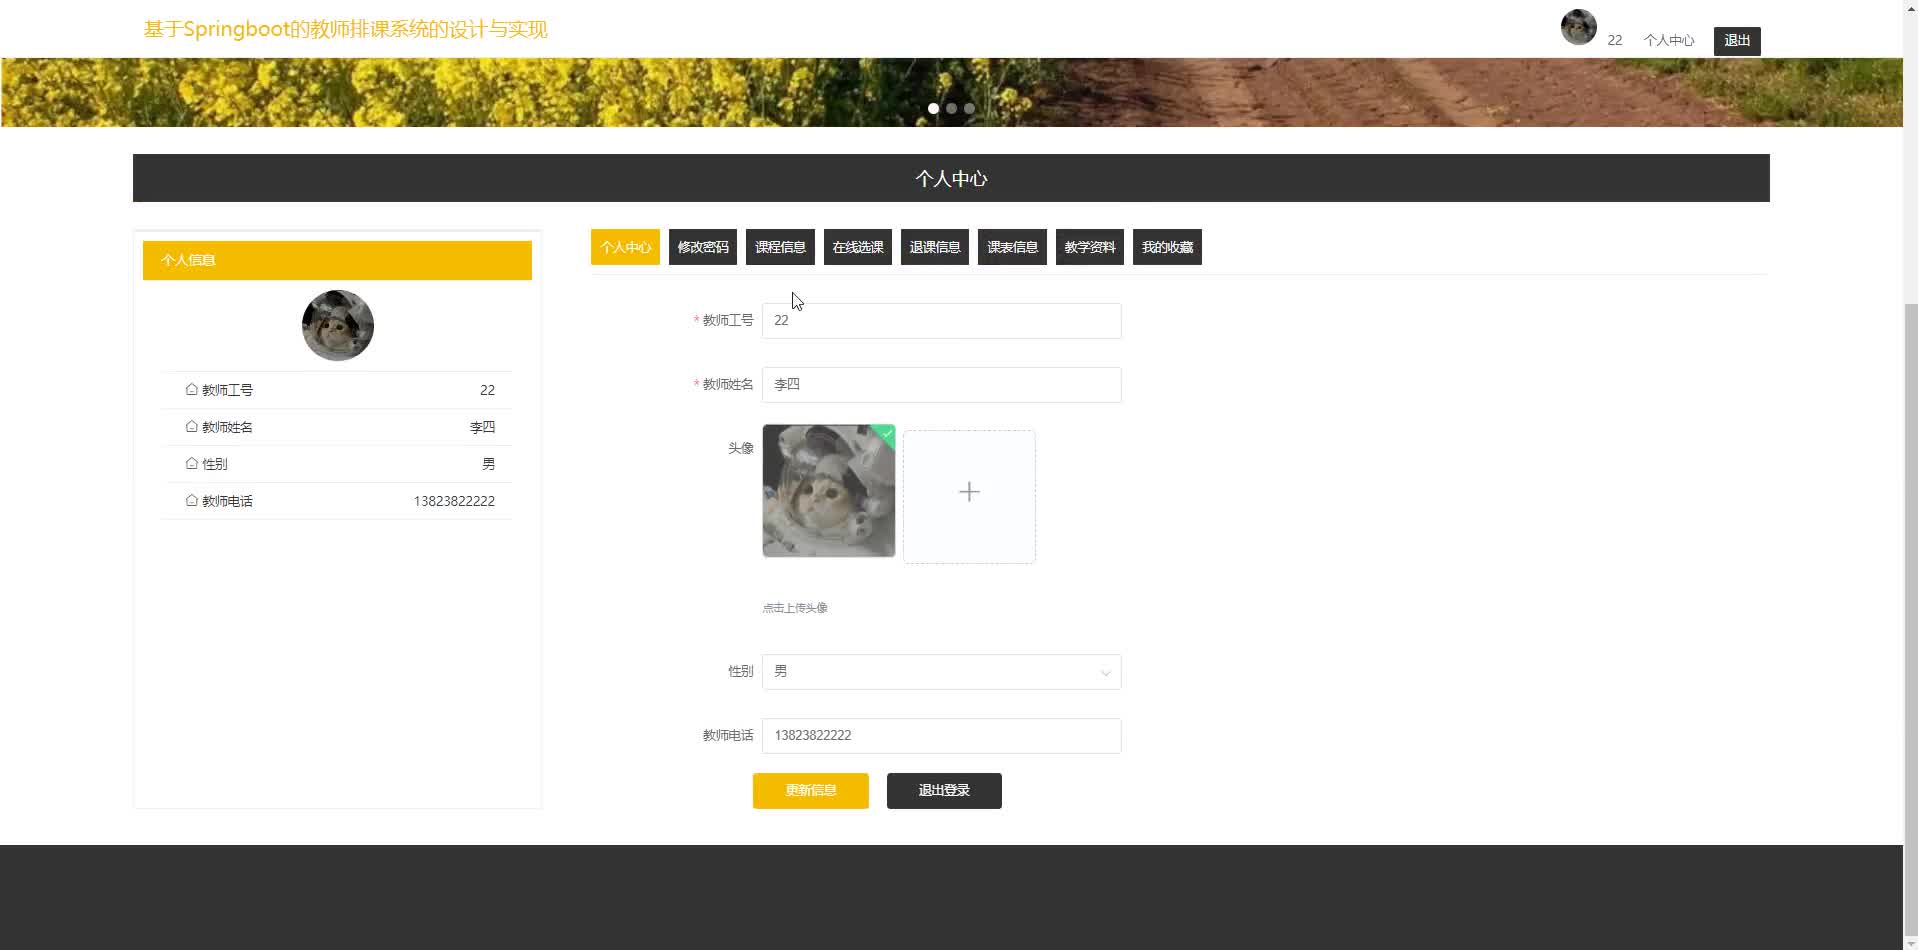This screenshot has width=1918, height=950.
Task: Click username 22 in the header
Action: point(1615,41)
